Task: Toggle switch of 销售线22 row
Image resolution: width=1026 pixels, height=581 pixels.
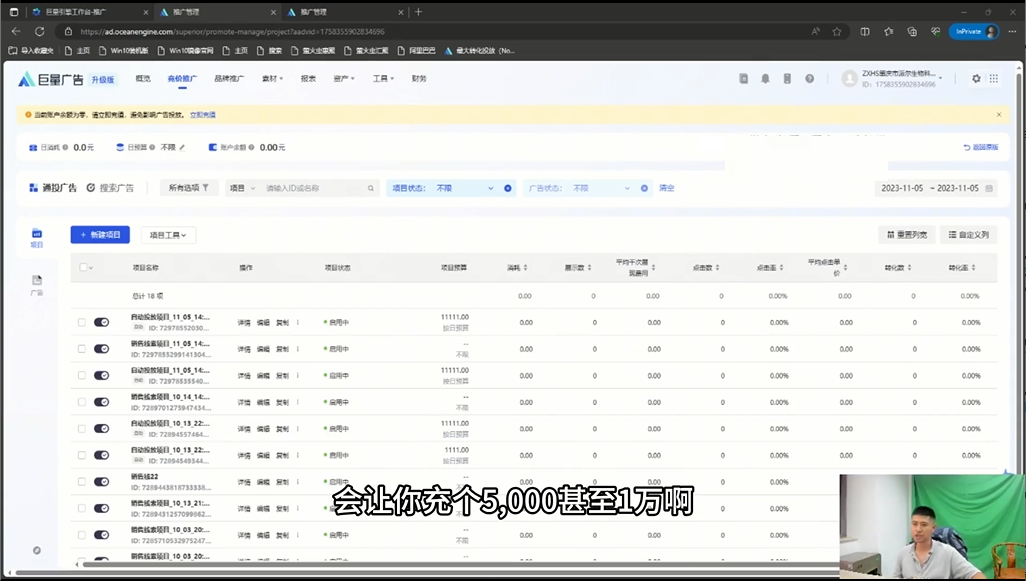Action: click(x=101, y=482)
